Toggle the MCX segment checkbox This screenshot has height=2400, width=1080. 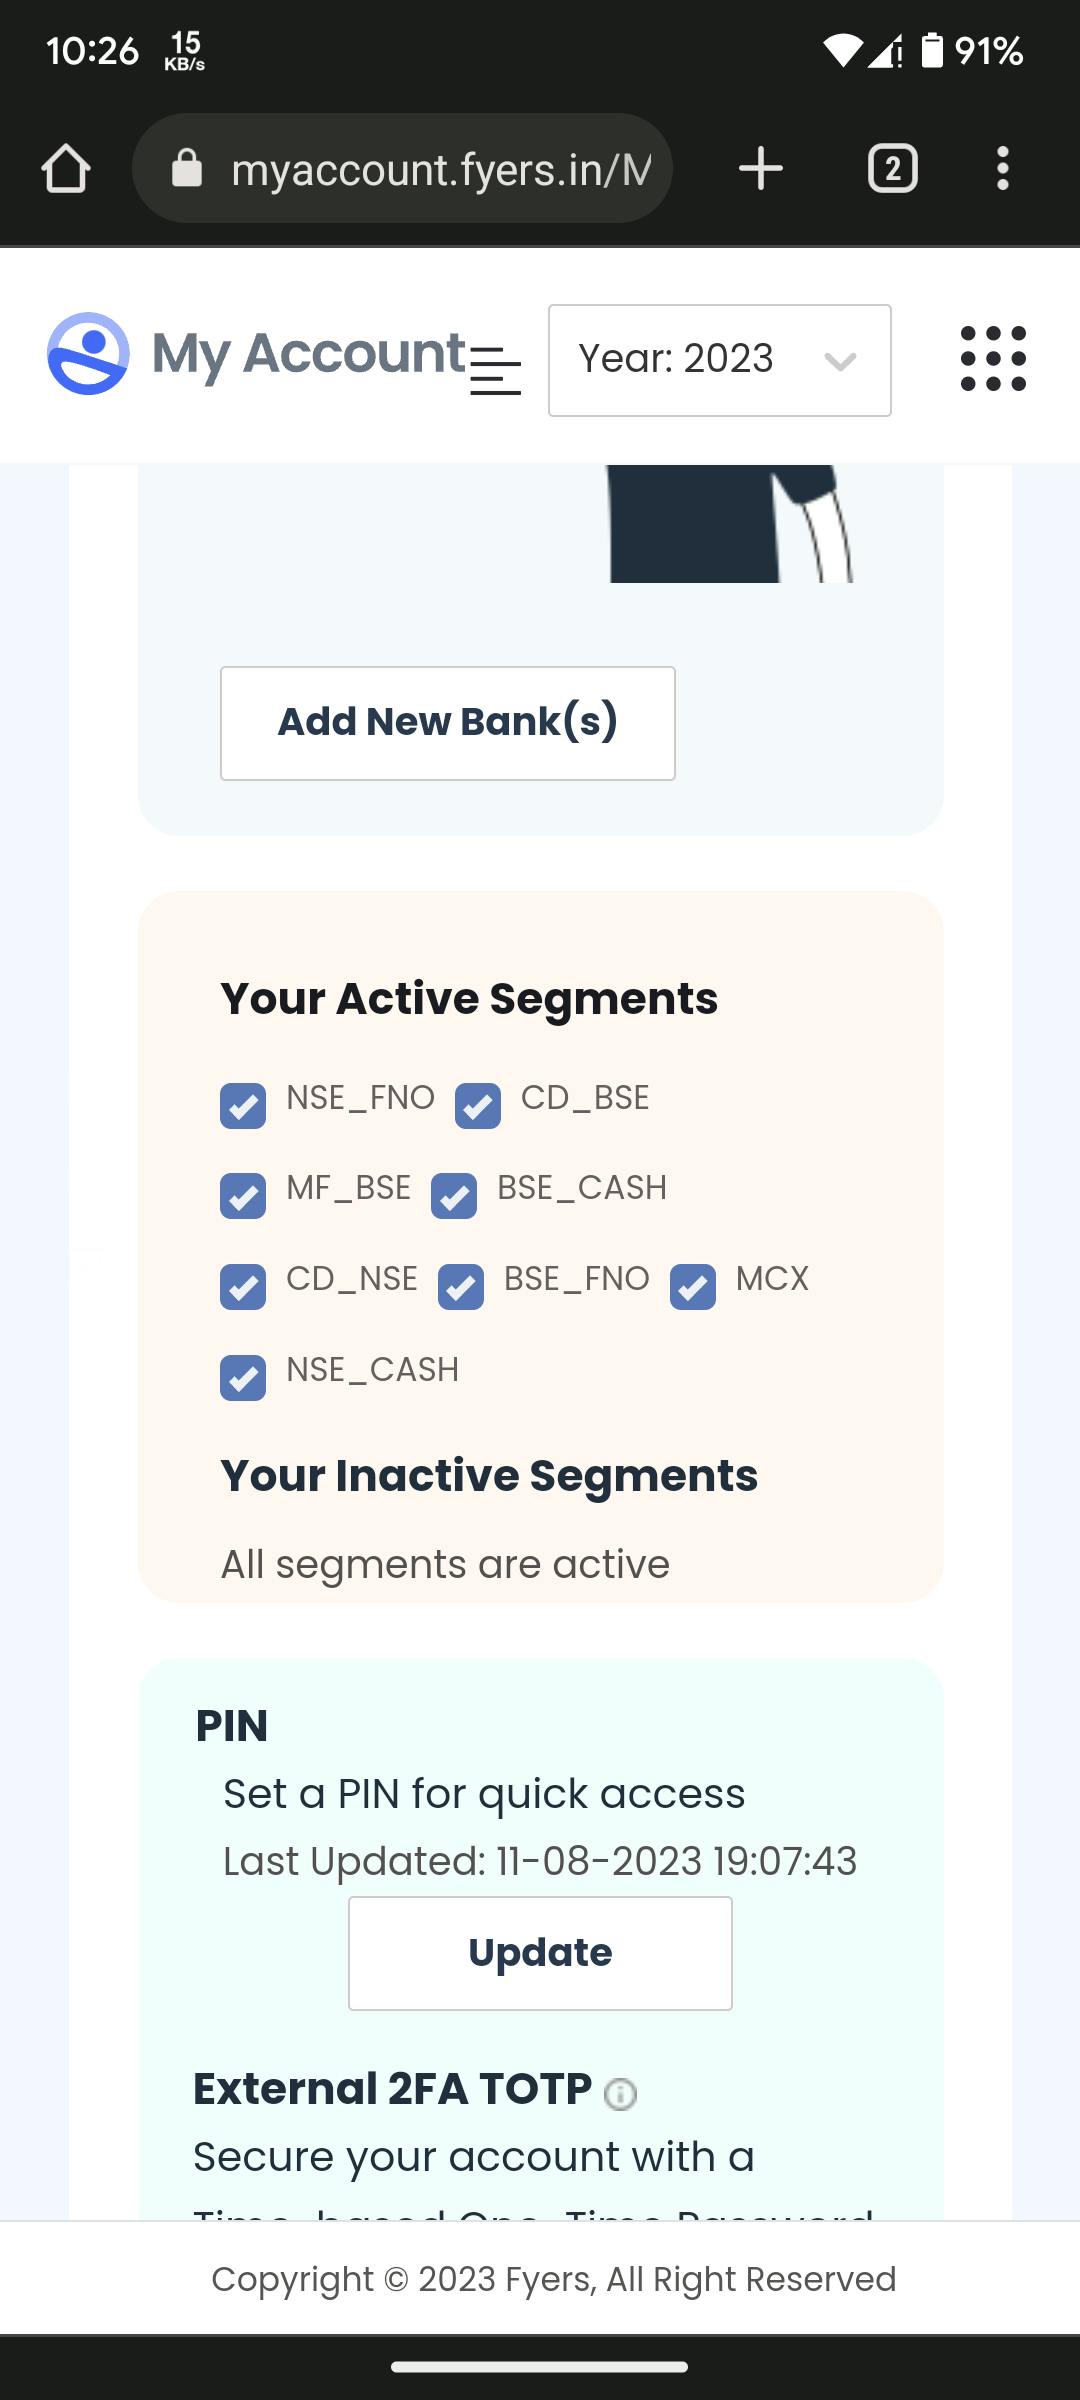(x=693, y=1287)
